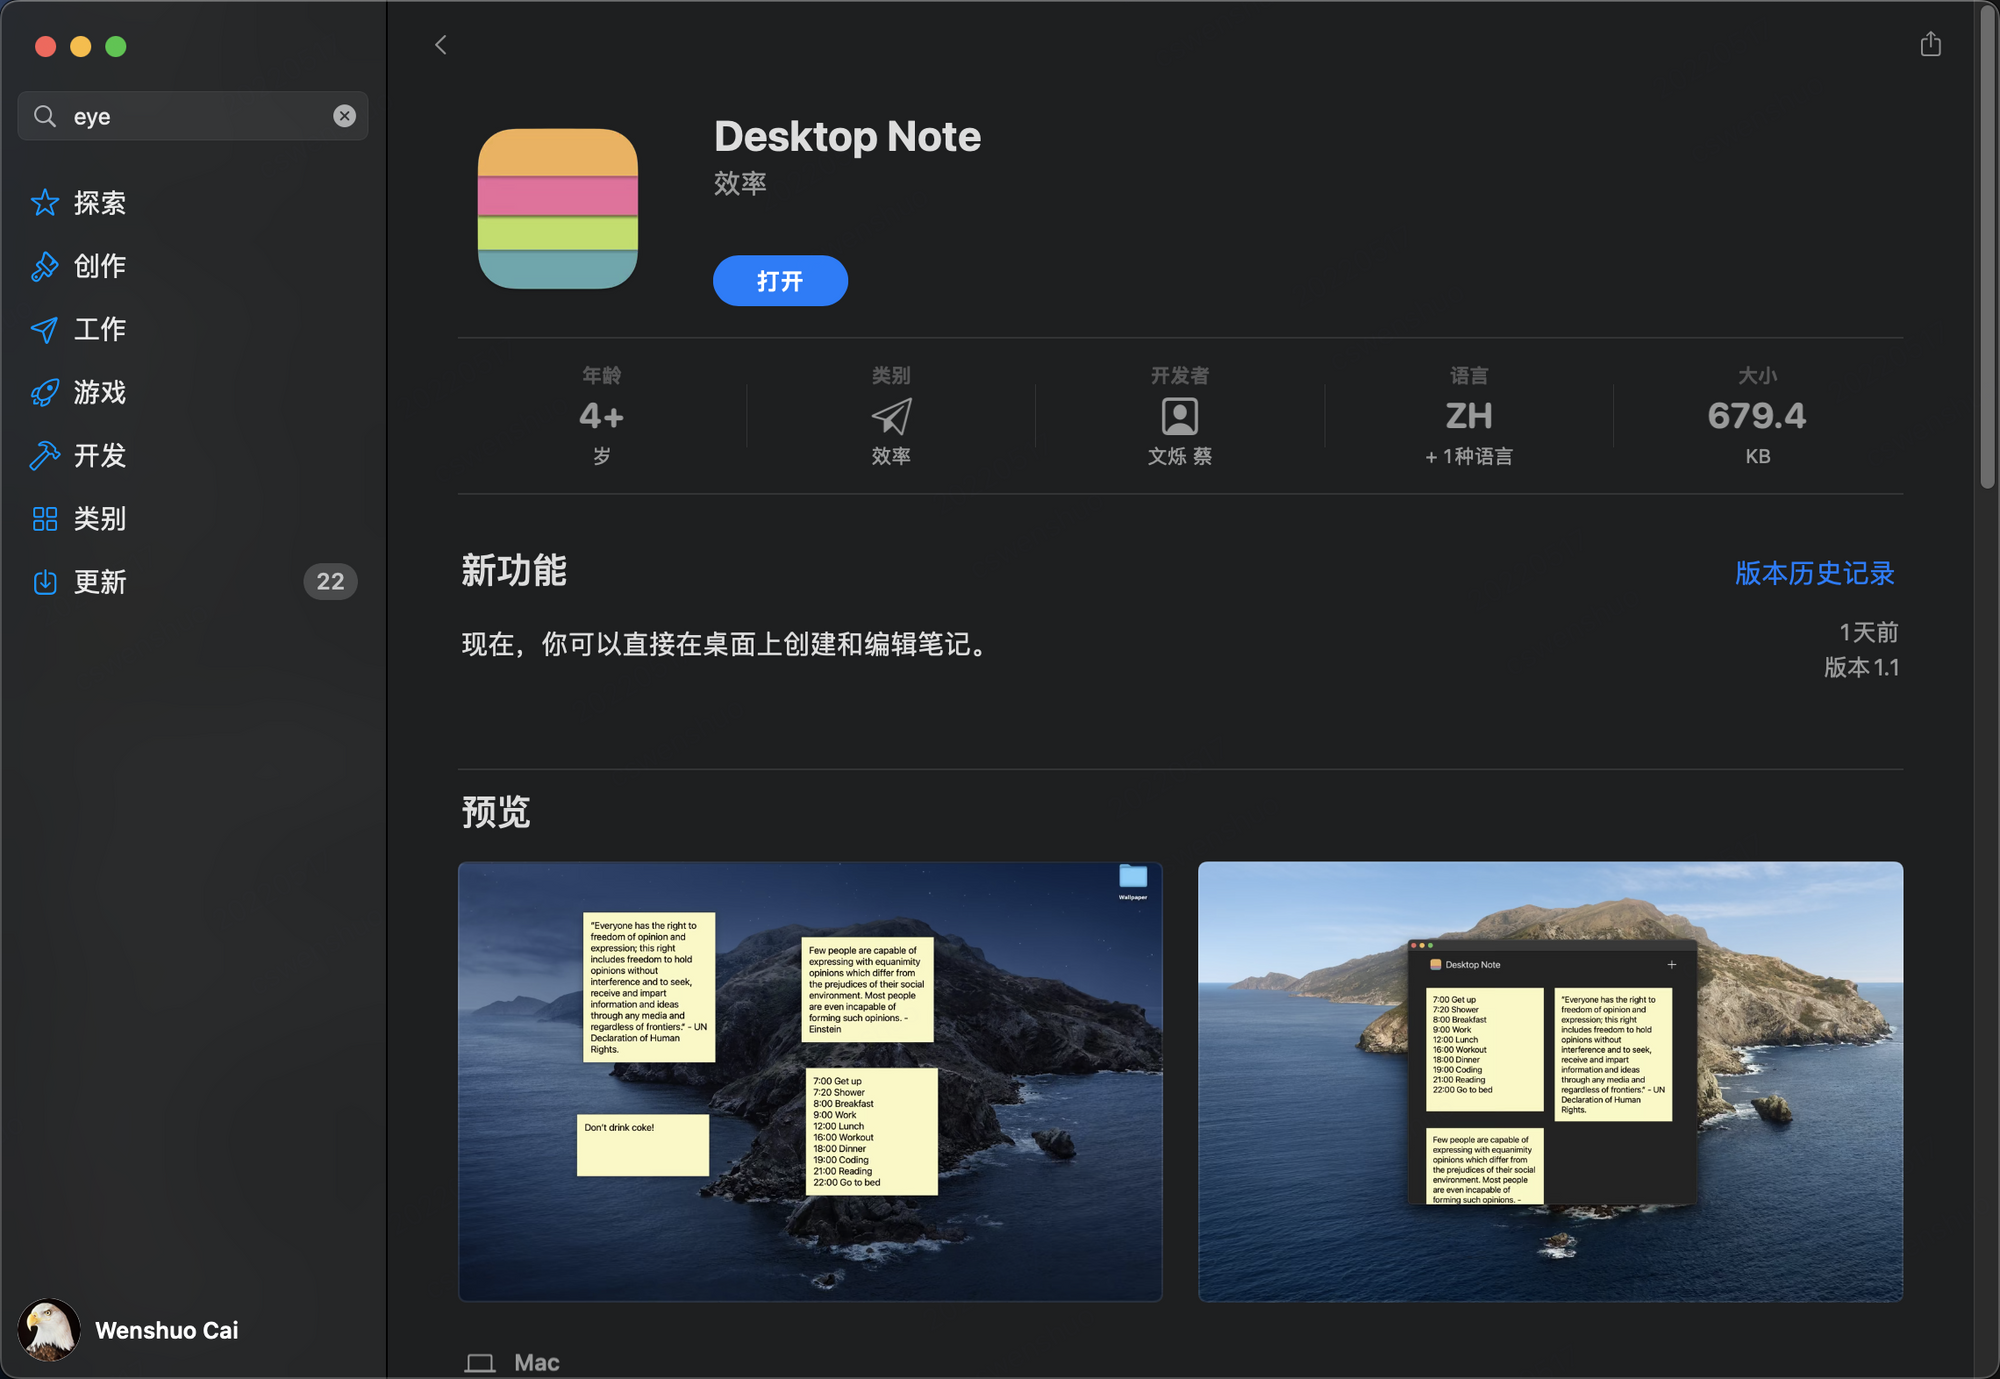The height and width of the screenshot is (1379, 2000).
Task: Click the 679.4 size value
Action: point(1757,416)
